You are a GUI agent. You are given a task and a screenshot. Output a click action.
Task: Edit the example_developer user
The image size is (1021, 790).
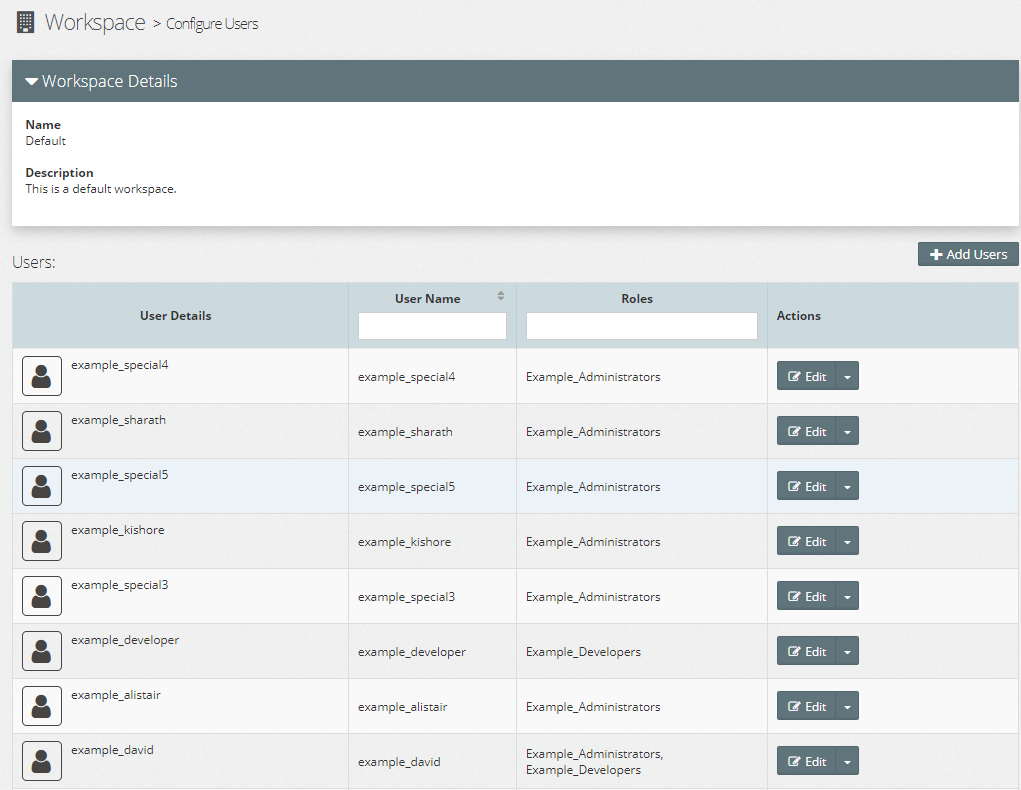point(807,651)
